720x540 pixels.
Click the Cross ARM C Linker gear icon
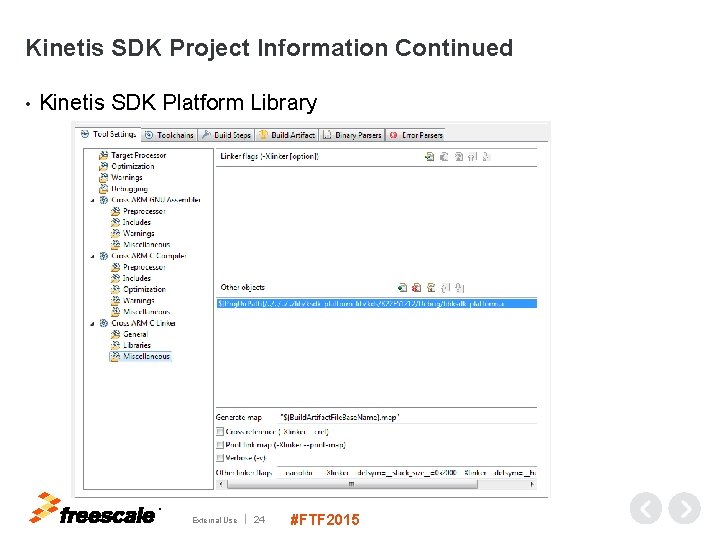point(104,323)
